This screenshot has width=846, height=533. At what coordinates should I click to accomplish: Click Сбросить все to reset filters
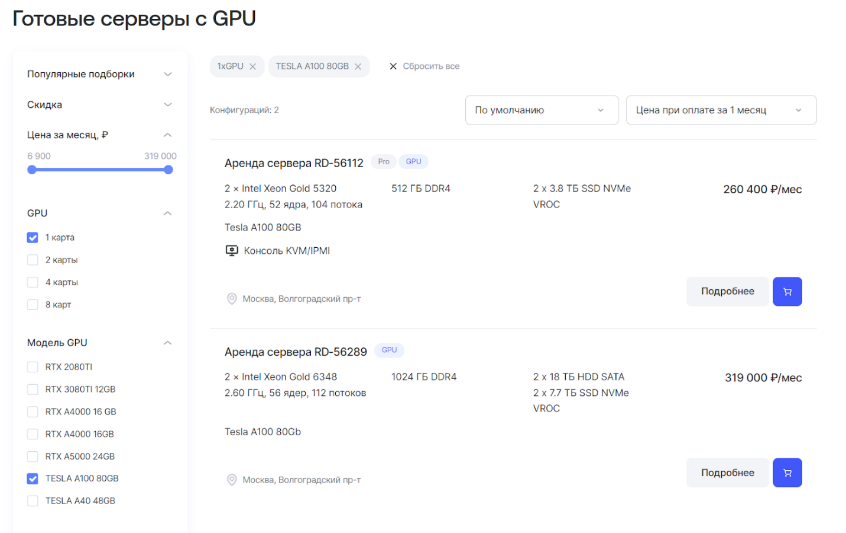pos(424,67)
